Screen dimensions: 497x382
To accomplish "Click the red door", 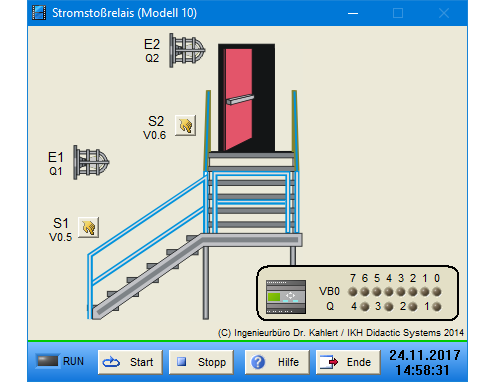I will (239, 99).
